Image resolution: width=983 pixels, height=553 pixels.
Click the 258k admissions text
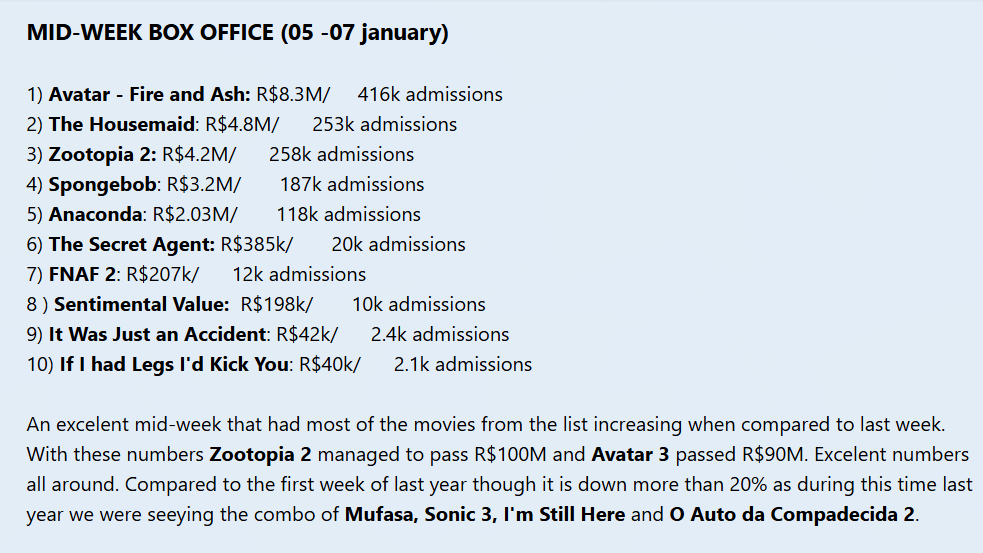coord(341,155)
